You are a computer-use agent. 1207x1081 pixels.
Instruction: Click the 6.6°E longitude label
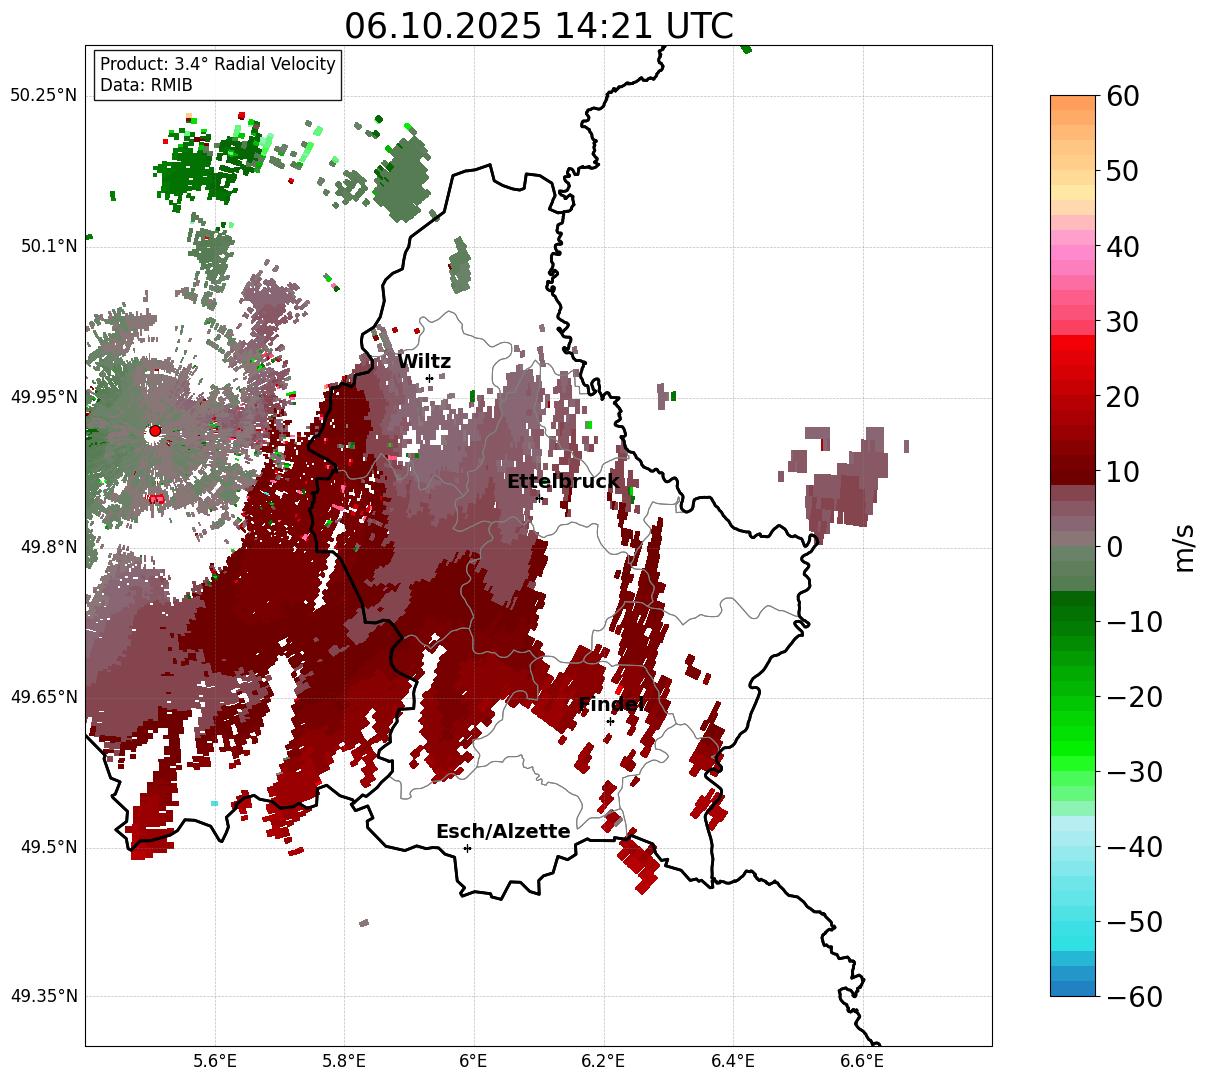(862, 1061)
